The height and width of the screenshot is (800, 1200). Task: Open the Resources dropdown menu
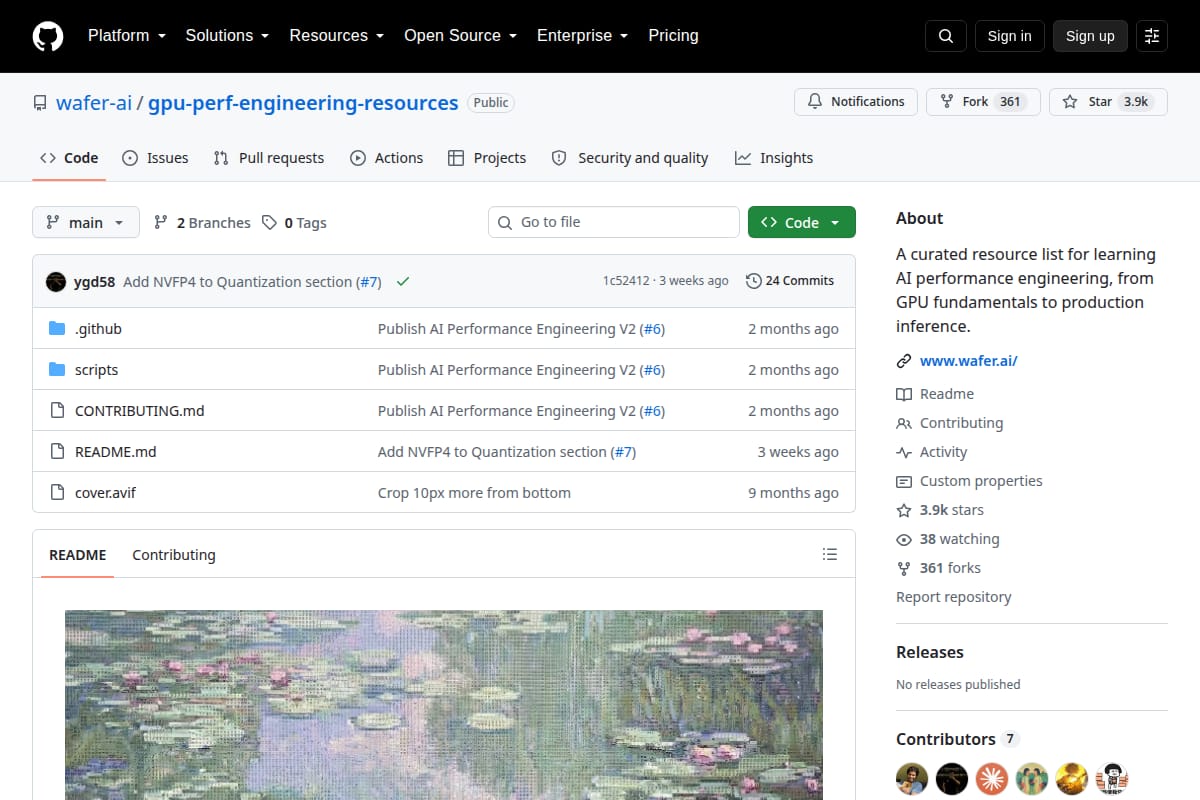pyautogui.click(x=337, y=36)
